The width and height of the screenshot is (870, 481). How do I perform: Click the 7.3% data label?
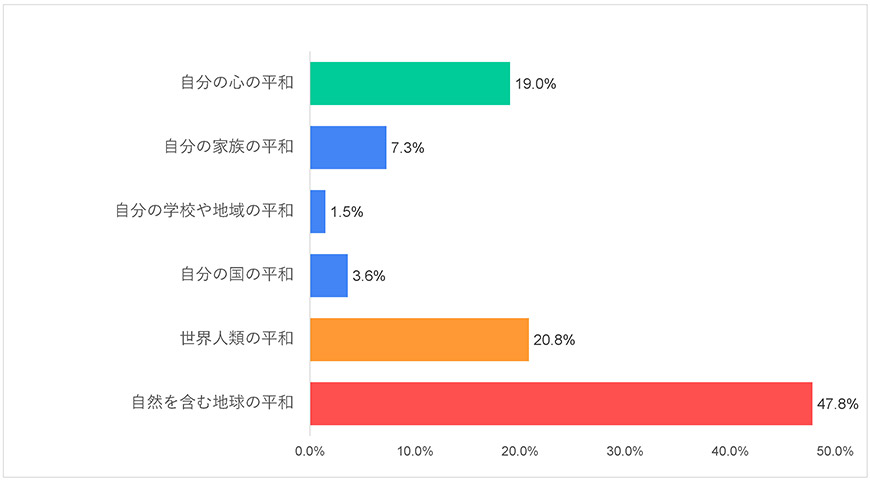pos(406,148)
